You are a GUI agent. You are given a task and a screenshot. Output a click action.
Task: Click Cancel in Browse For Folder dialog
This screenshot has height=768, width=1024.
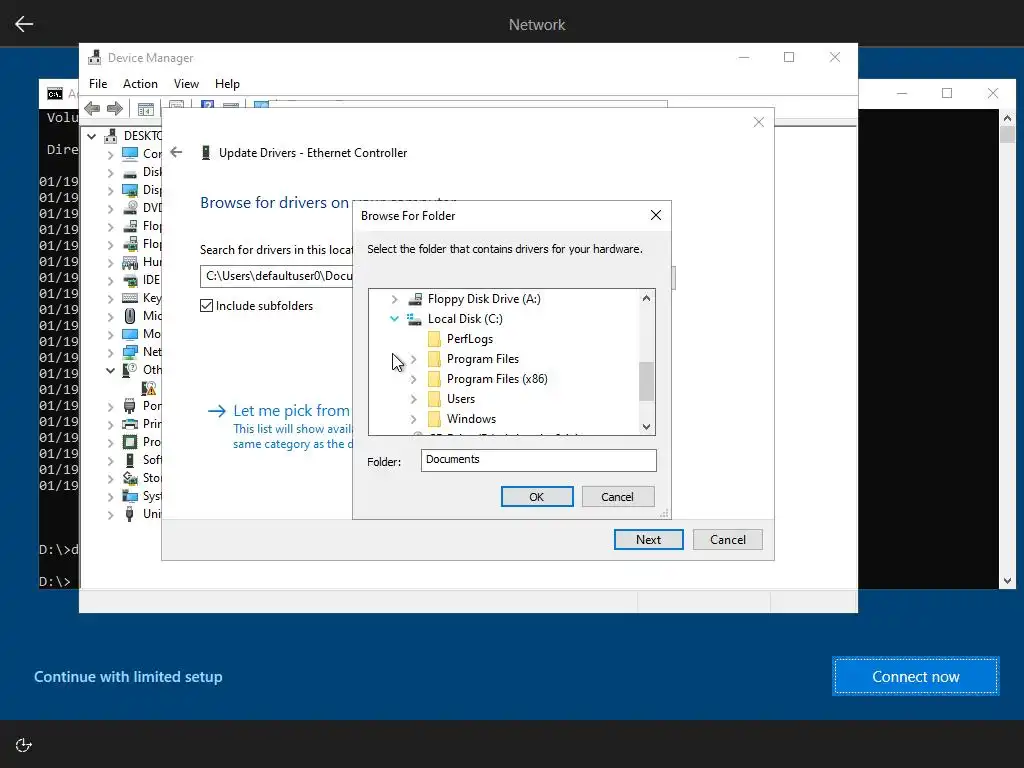(x=617, y=497)
